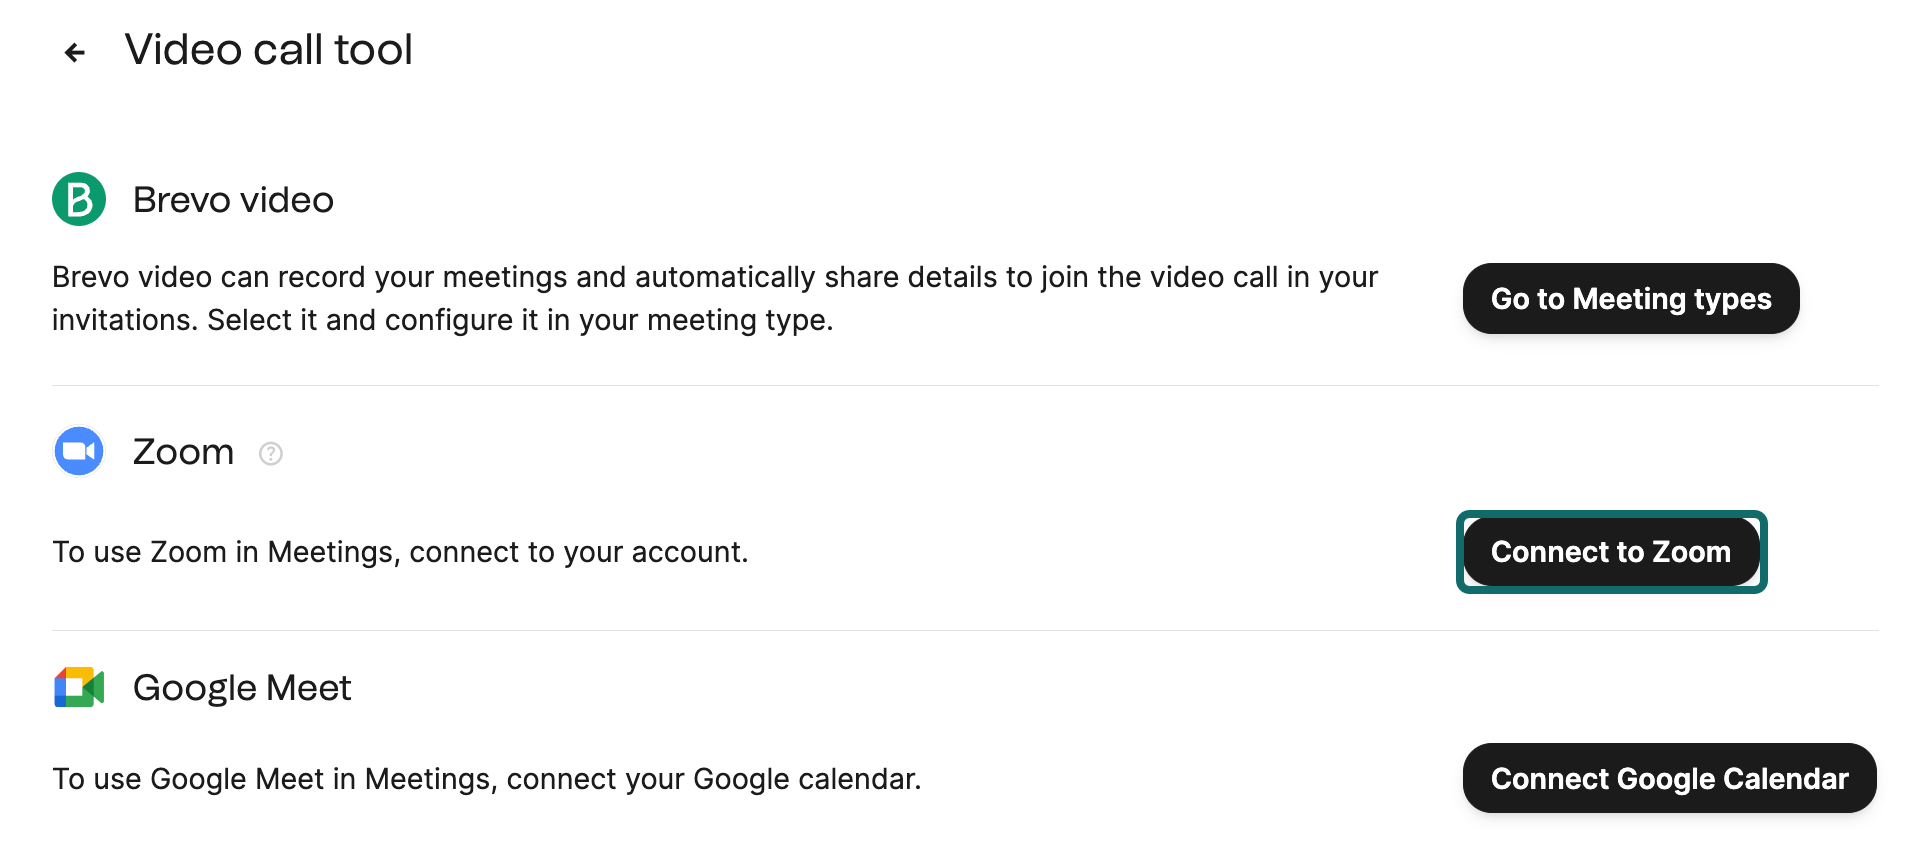This screenshot has width=1906, height=850.
Task: Click the "connect to your account" phrase
Action: tap(578, 552)
